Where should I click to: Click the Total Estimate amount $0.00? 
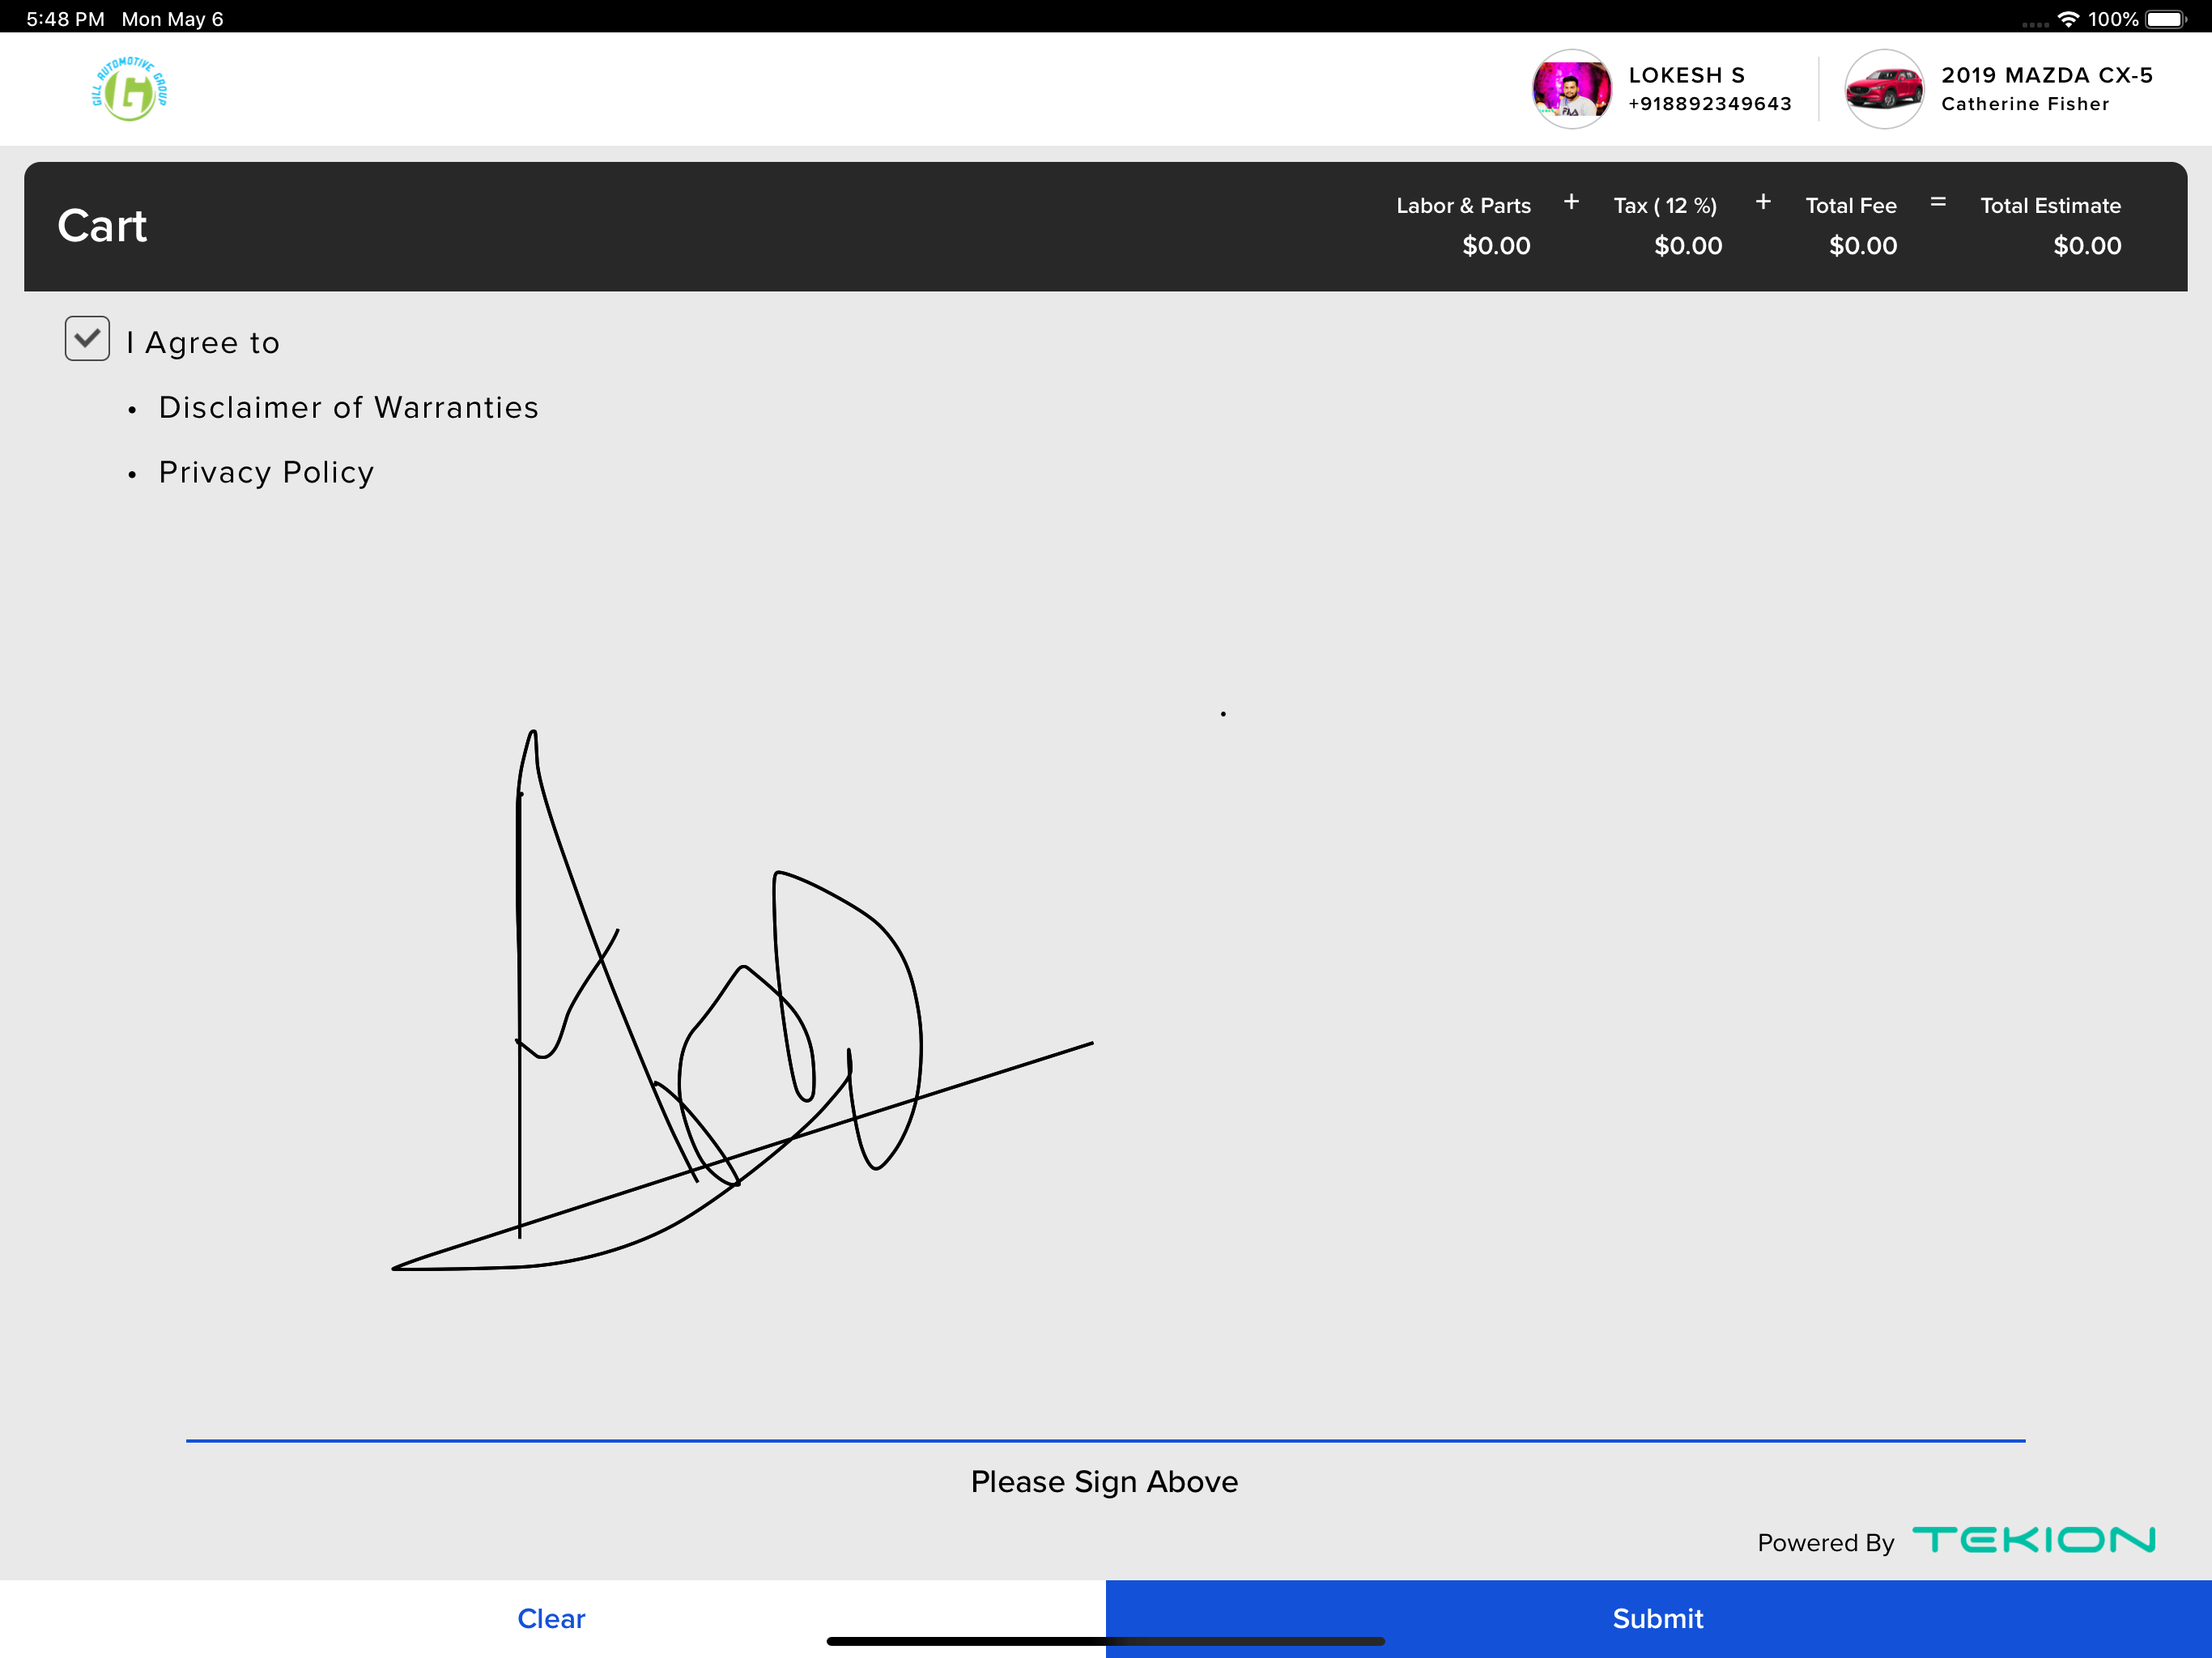(x=2087, y=246)
